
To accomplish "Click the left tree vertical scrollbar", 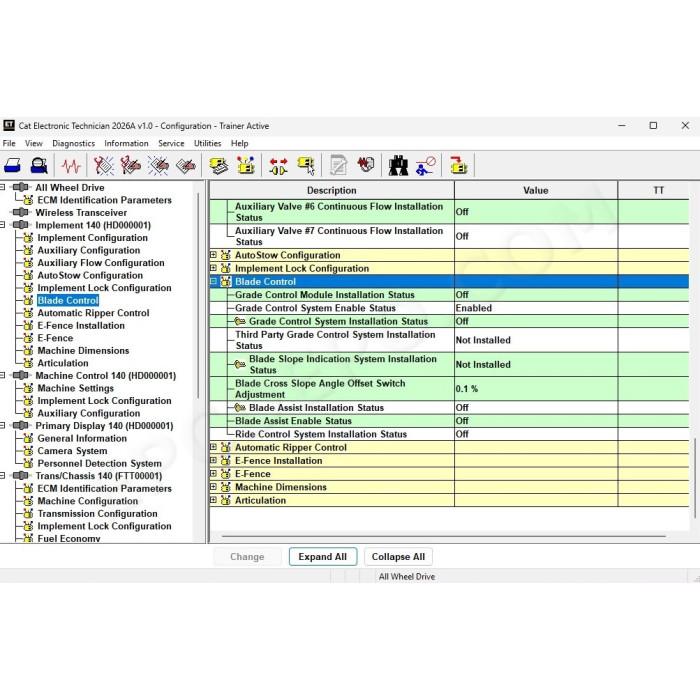I will point(198,295).
